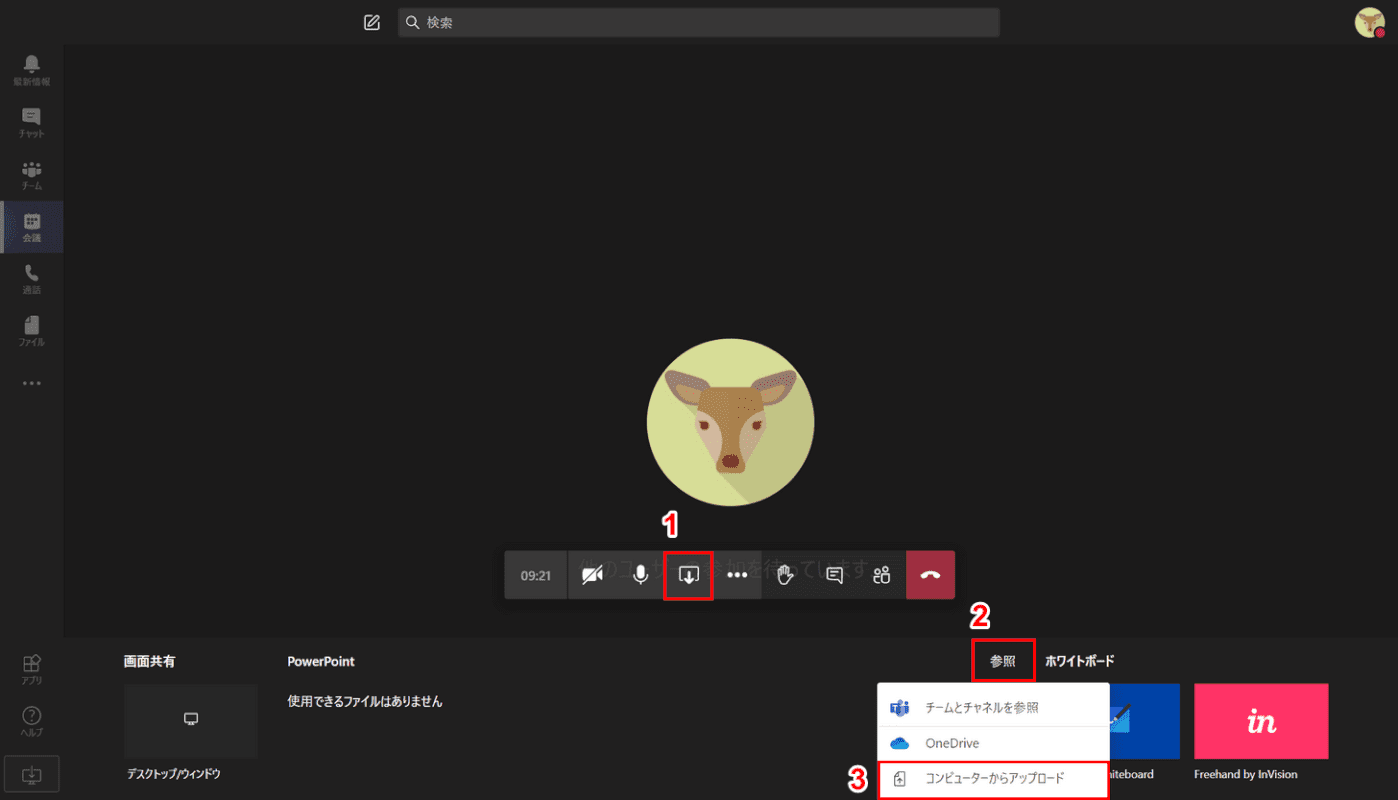The image size is (1398, 800).
Task: Open more actions in meeting toolbar
Action: (737, 575)
